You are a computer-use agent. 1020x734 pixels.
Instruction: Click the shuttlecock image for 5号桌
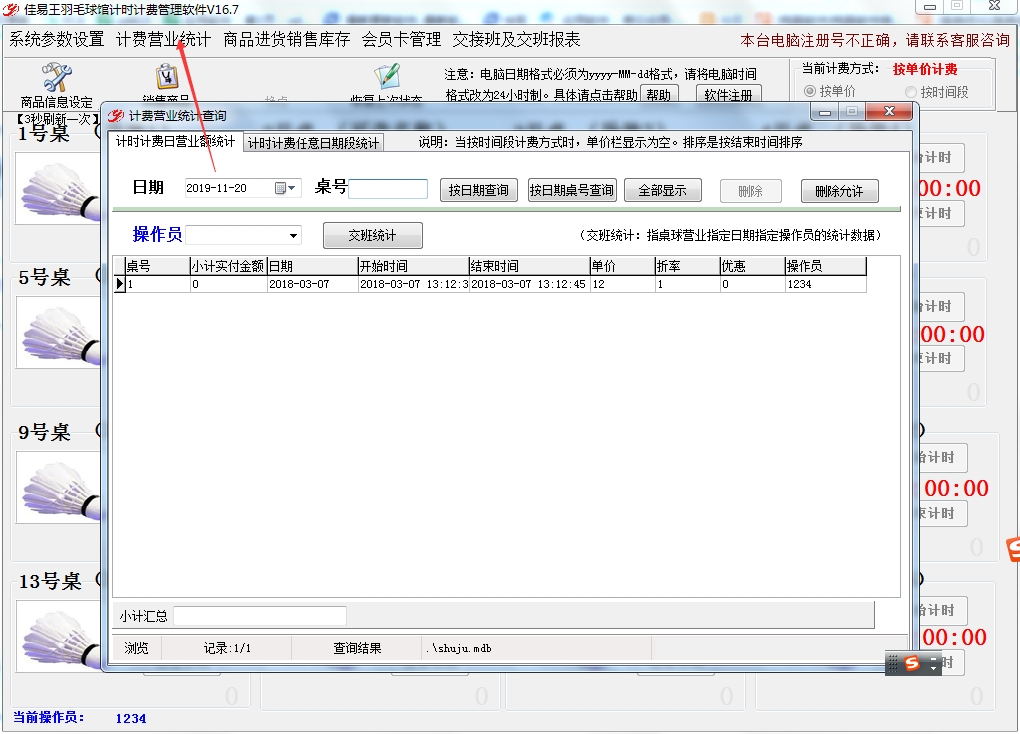point(59,333)
